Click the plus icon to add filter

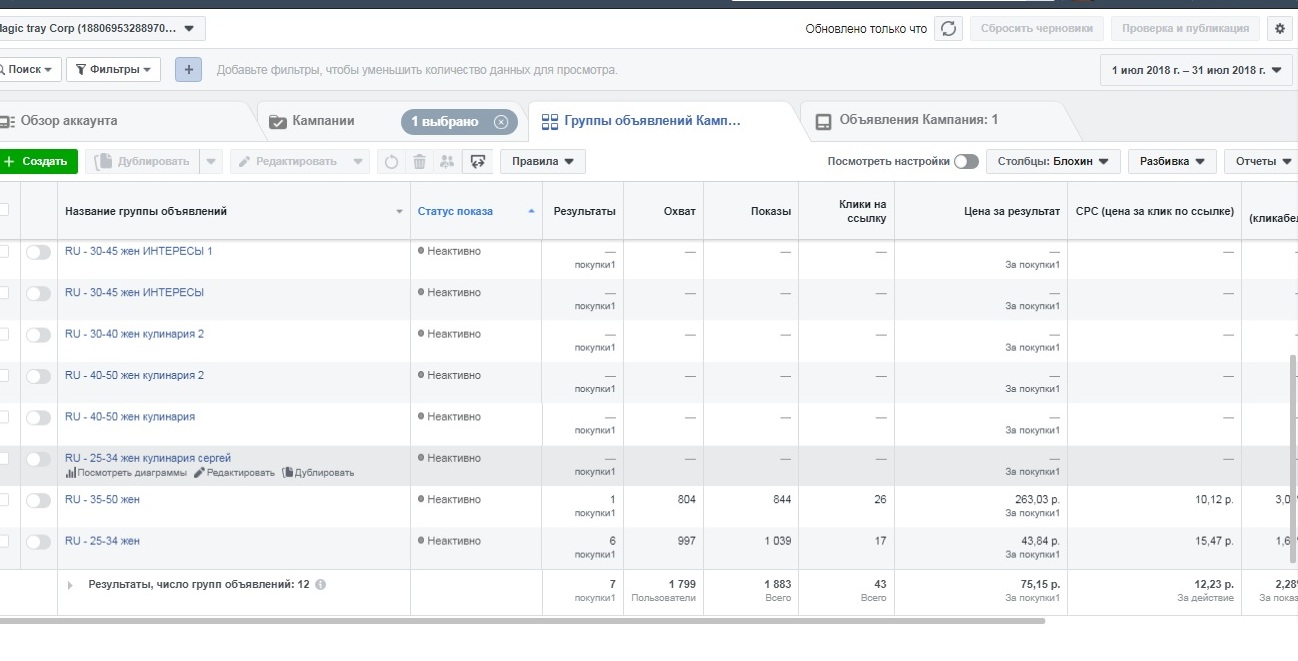(x=188, y=69)
